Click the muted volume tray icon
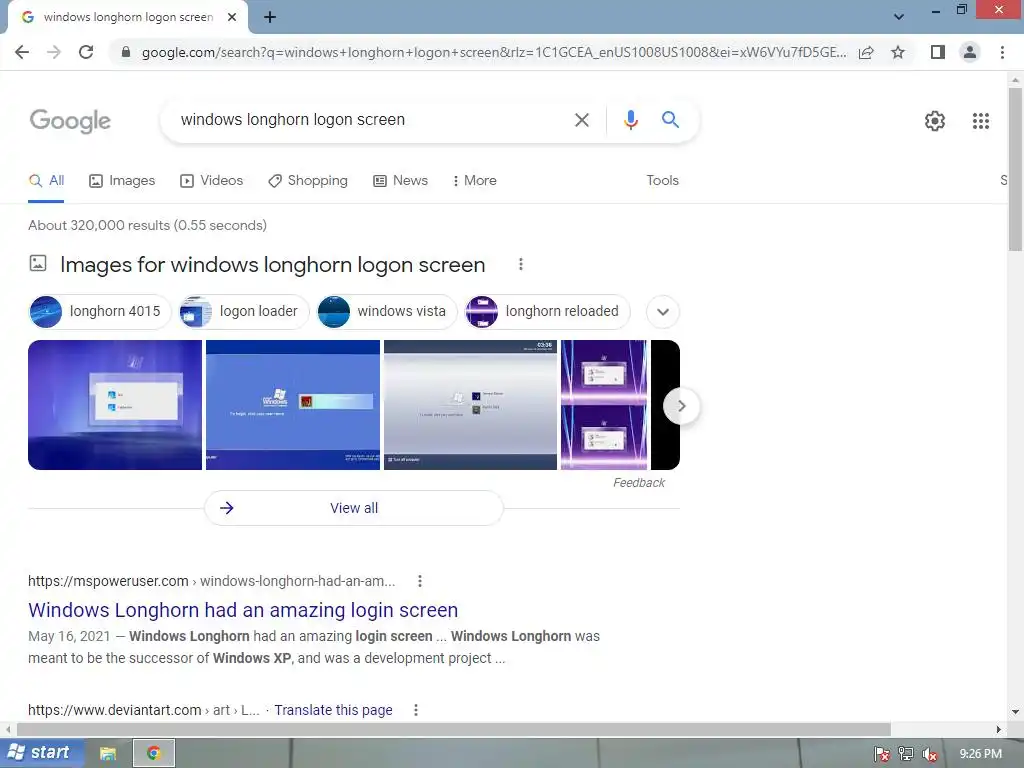The height and width of the screenshot is (768, 1024). 929,754
